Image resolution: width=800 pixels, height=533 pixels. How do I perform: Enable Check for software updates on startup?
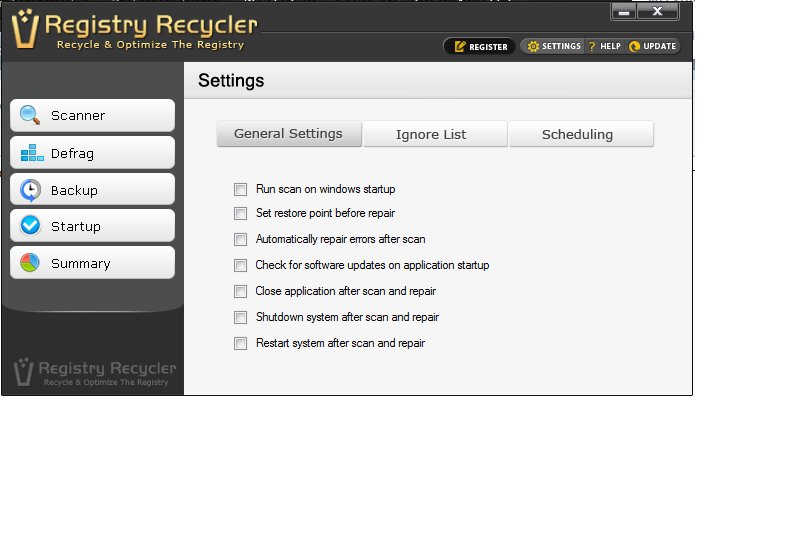(x=240, y=265)
